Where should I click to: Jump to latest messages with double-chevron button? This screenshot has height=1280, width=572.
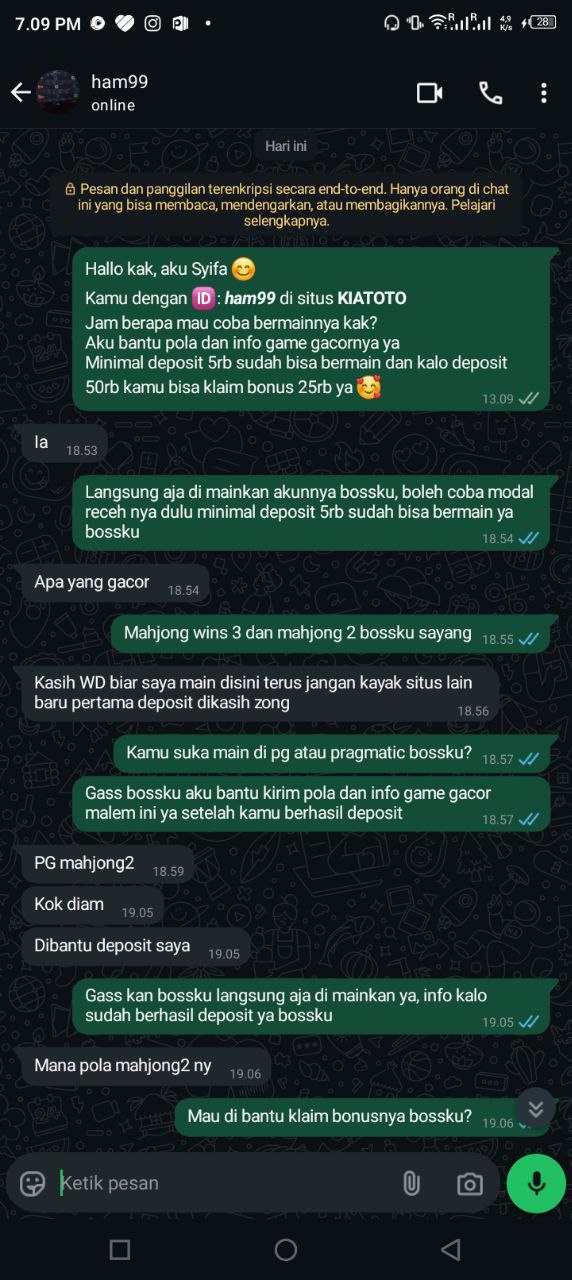point(536,1108)
